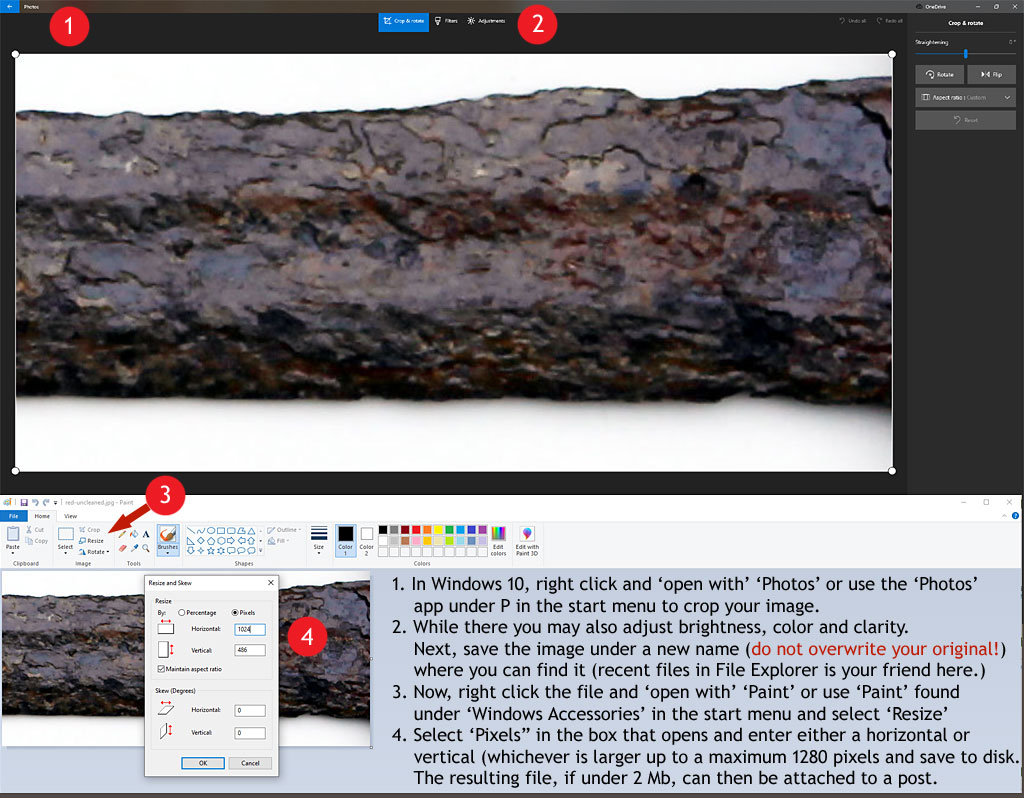
Task: Click the bottom-right crop corner handle
Action: [892, 471]
